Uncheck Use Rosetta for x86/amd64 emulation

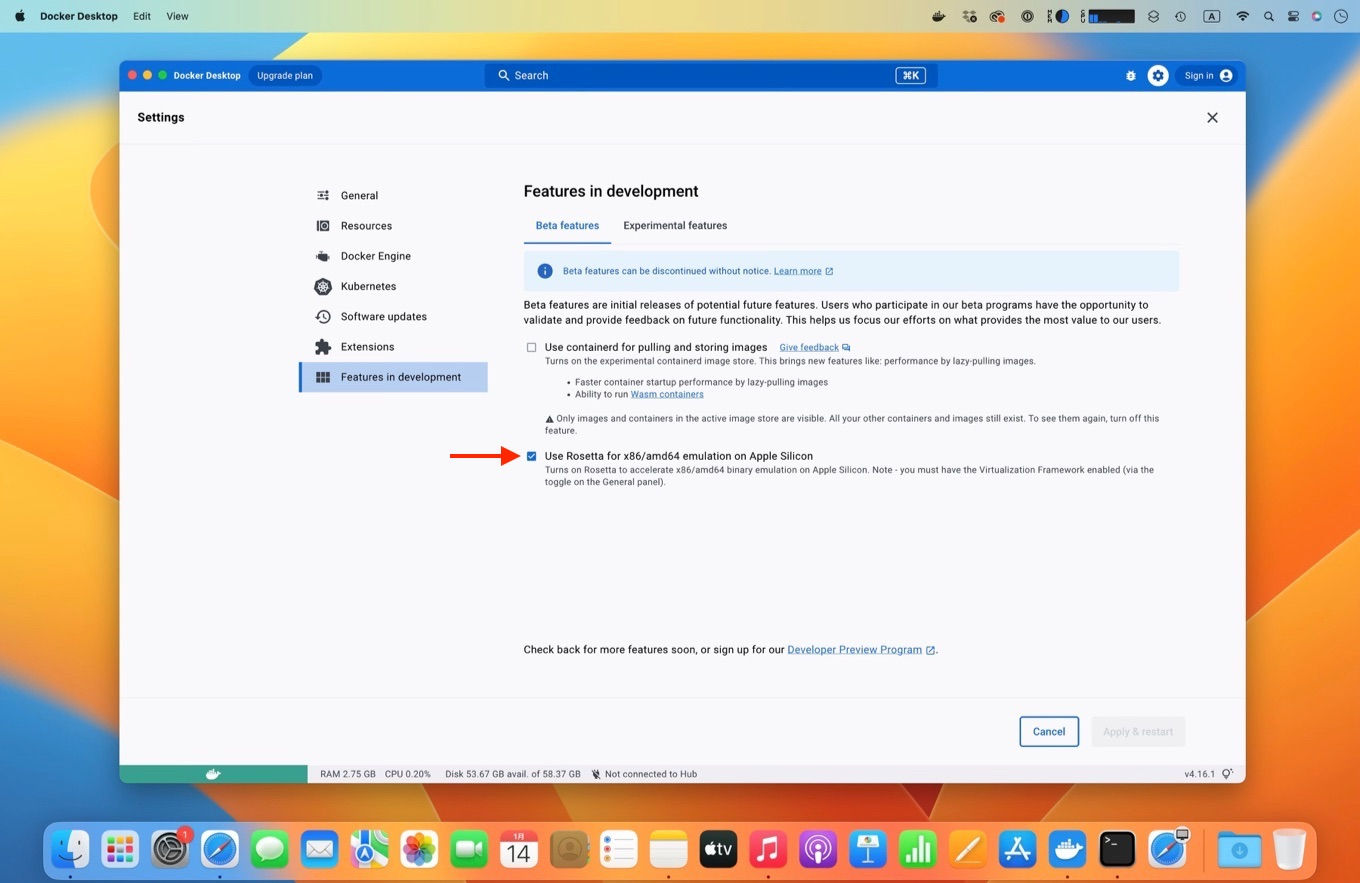[532, 456]
